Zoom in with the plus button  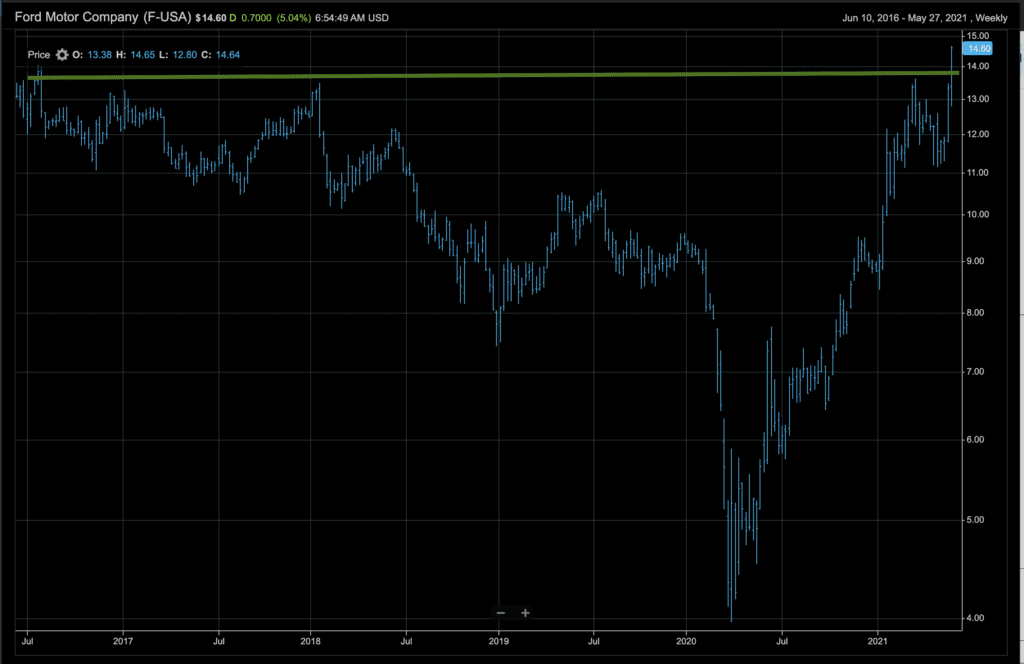525,613
